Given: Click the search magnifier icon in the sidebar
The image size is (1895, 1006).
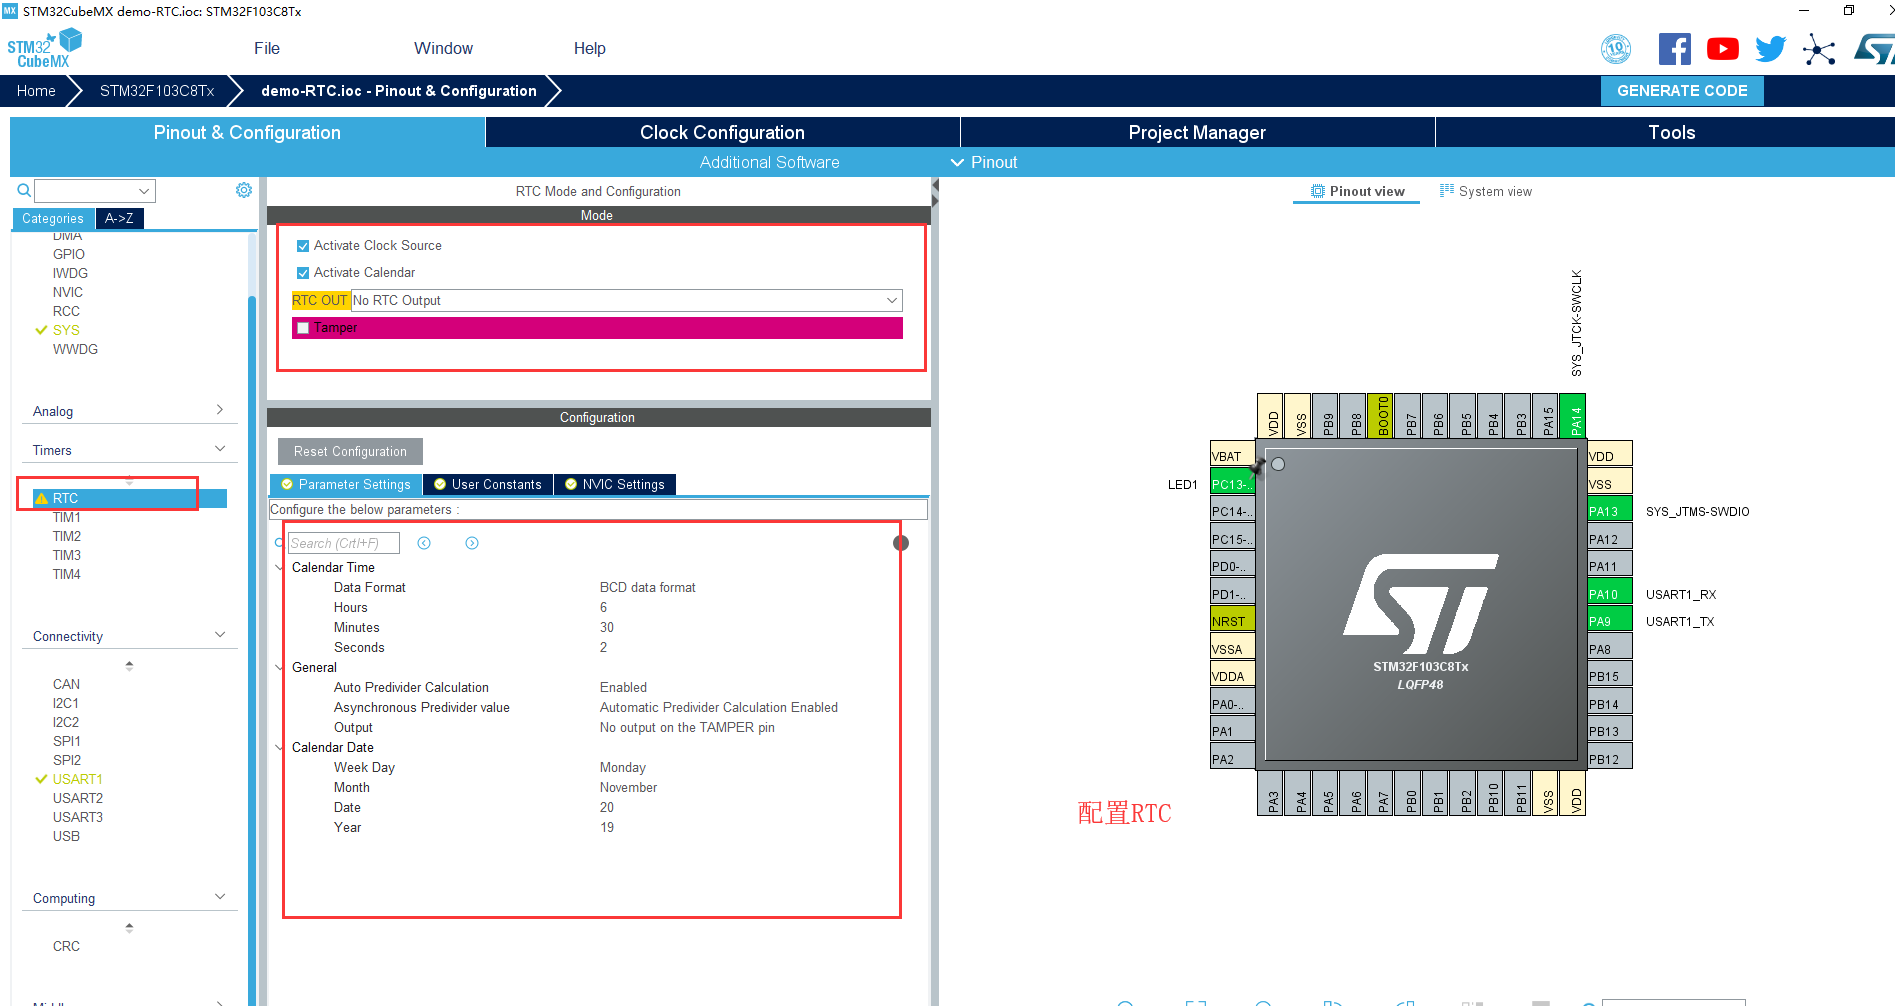Looking at the screenshot, I should tap(23, 189).
